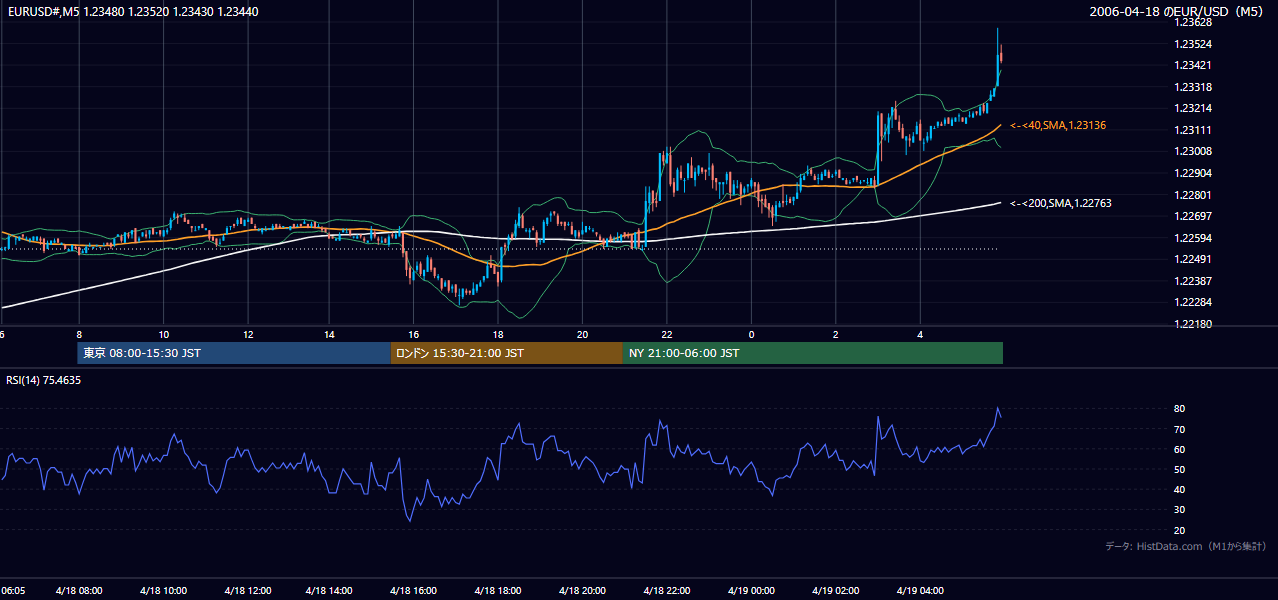The width and height of the screenshot is (1278, 600).
Task: Click price level 1.22491 on the axis
Action: (x=1194, y=259)
